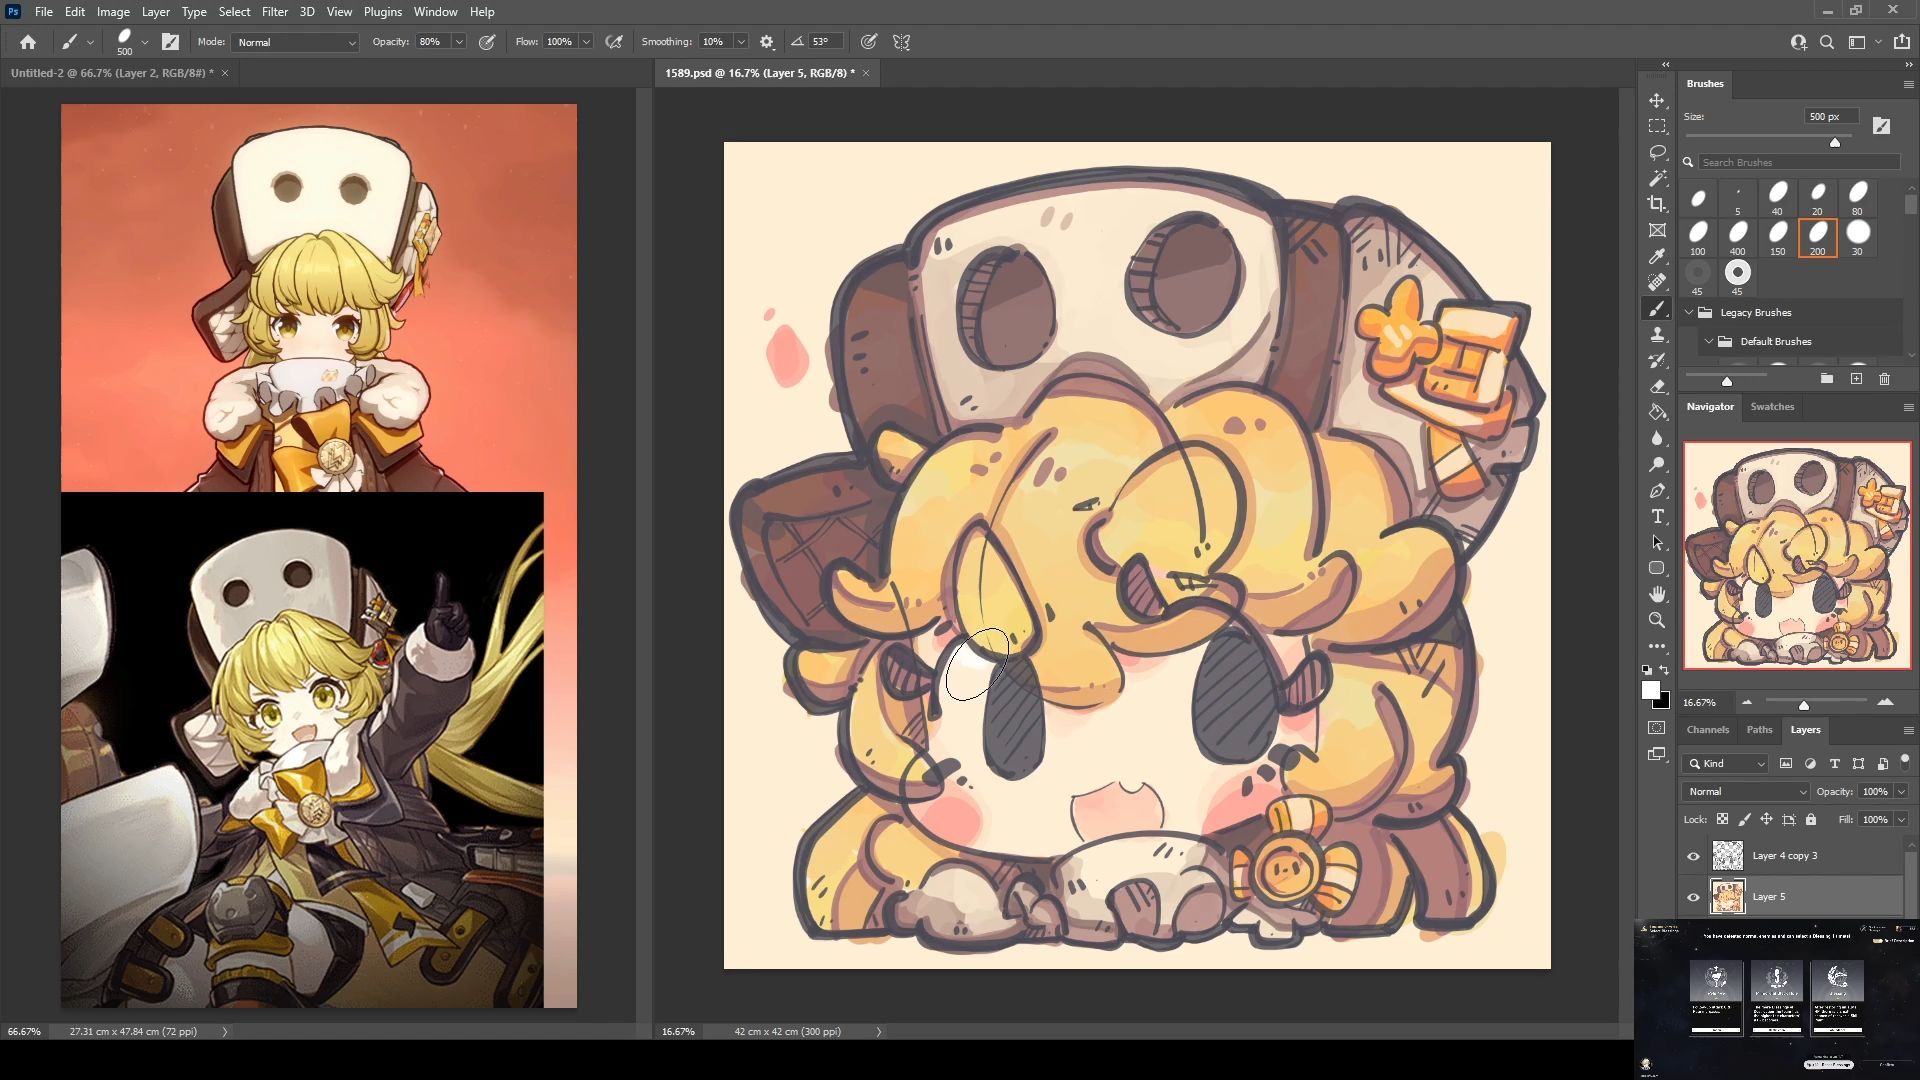The width and height of the screenshot is (1920, 1080).
Task: Select the Hand tool
Action: [x=1657, y=594]
